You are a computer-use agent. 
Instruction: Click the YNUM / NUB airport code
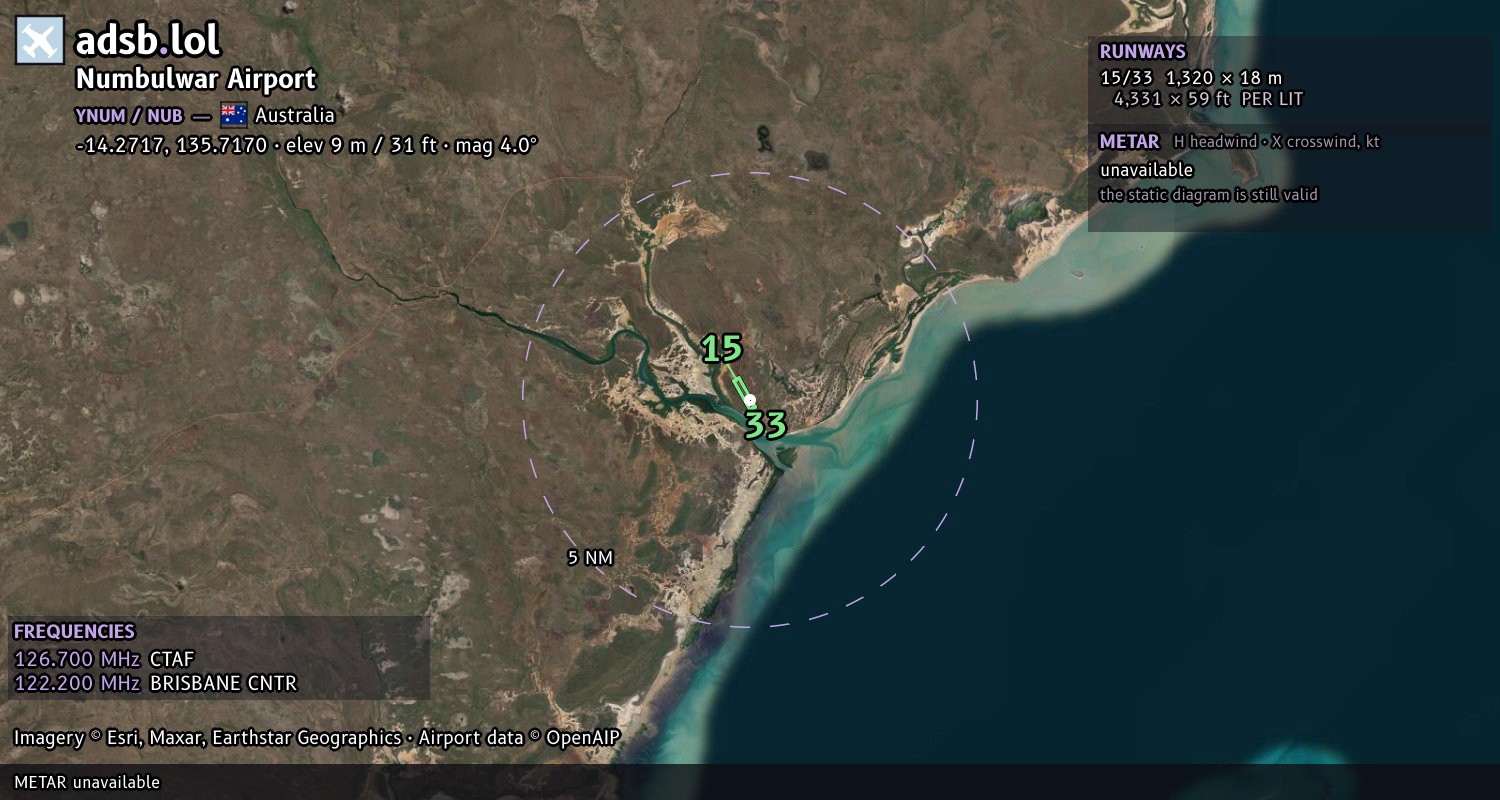[129, 115]
